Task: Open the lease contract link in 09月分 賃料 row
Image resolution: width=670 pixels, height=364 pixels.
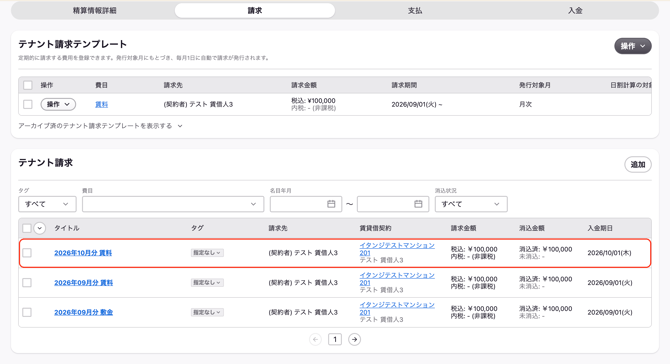Action: [397, 279]
